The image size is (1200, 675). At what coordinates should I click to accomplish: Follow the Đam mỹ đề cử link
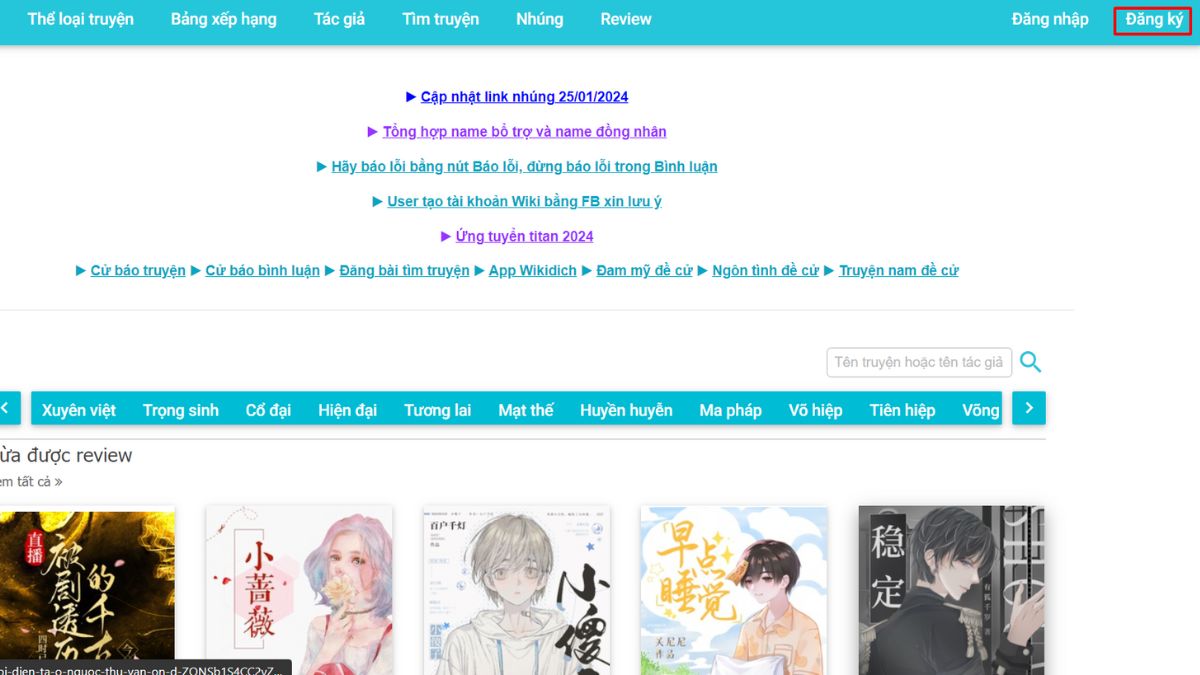644,271
